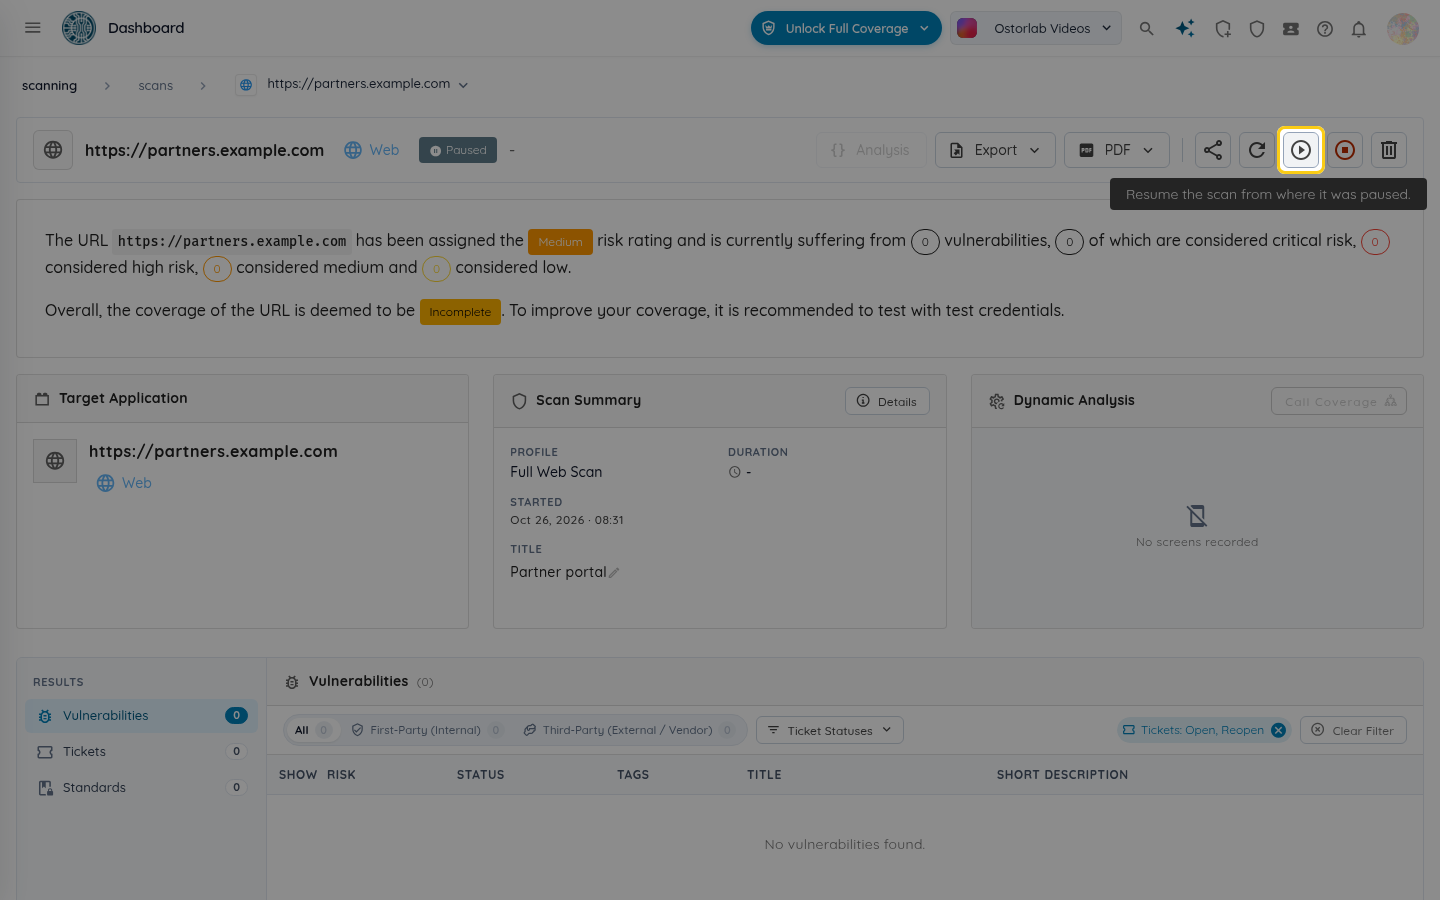Remove the Tickets: Open, Reopen filter chip

pyautogui.click(x=1278, y=730)
